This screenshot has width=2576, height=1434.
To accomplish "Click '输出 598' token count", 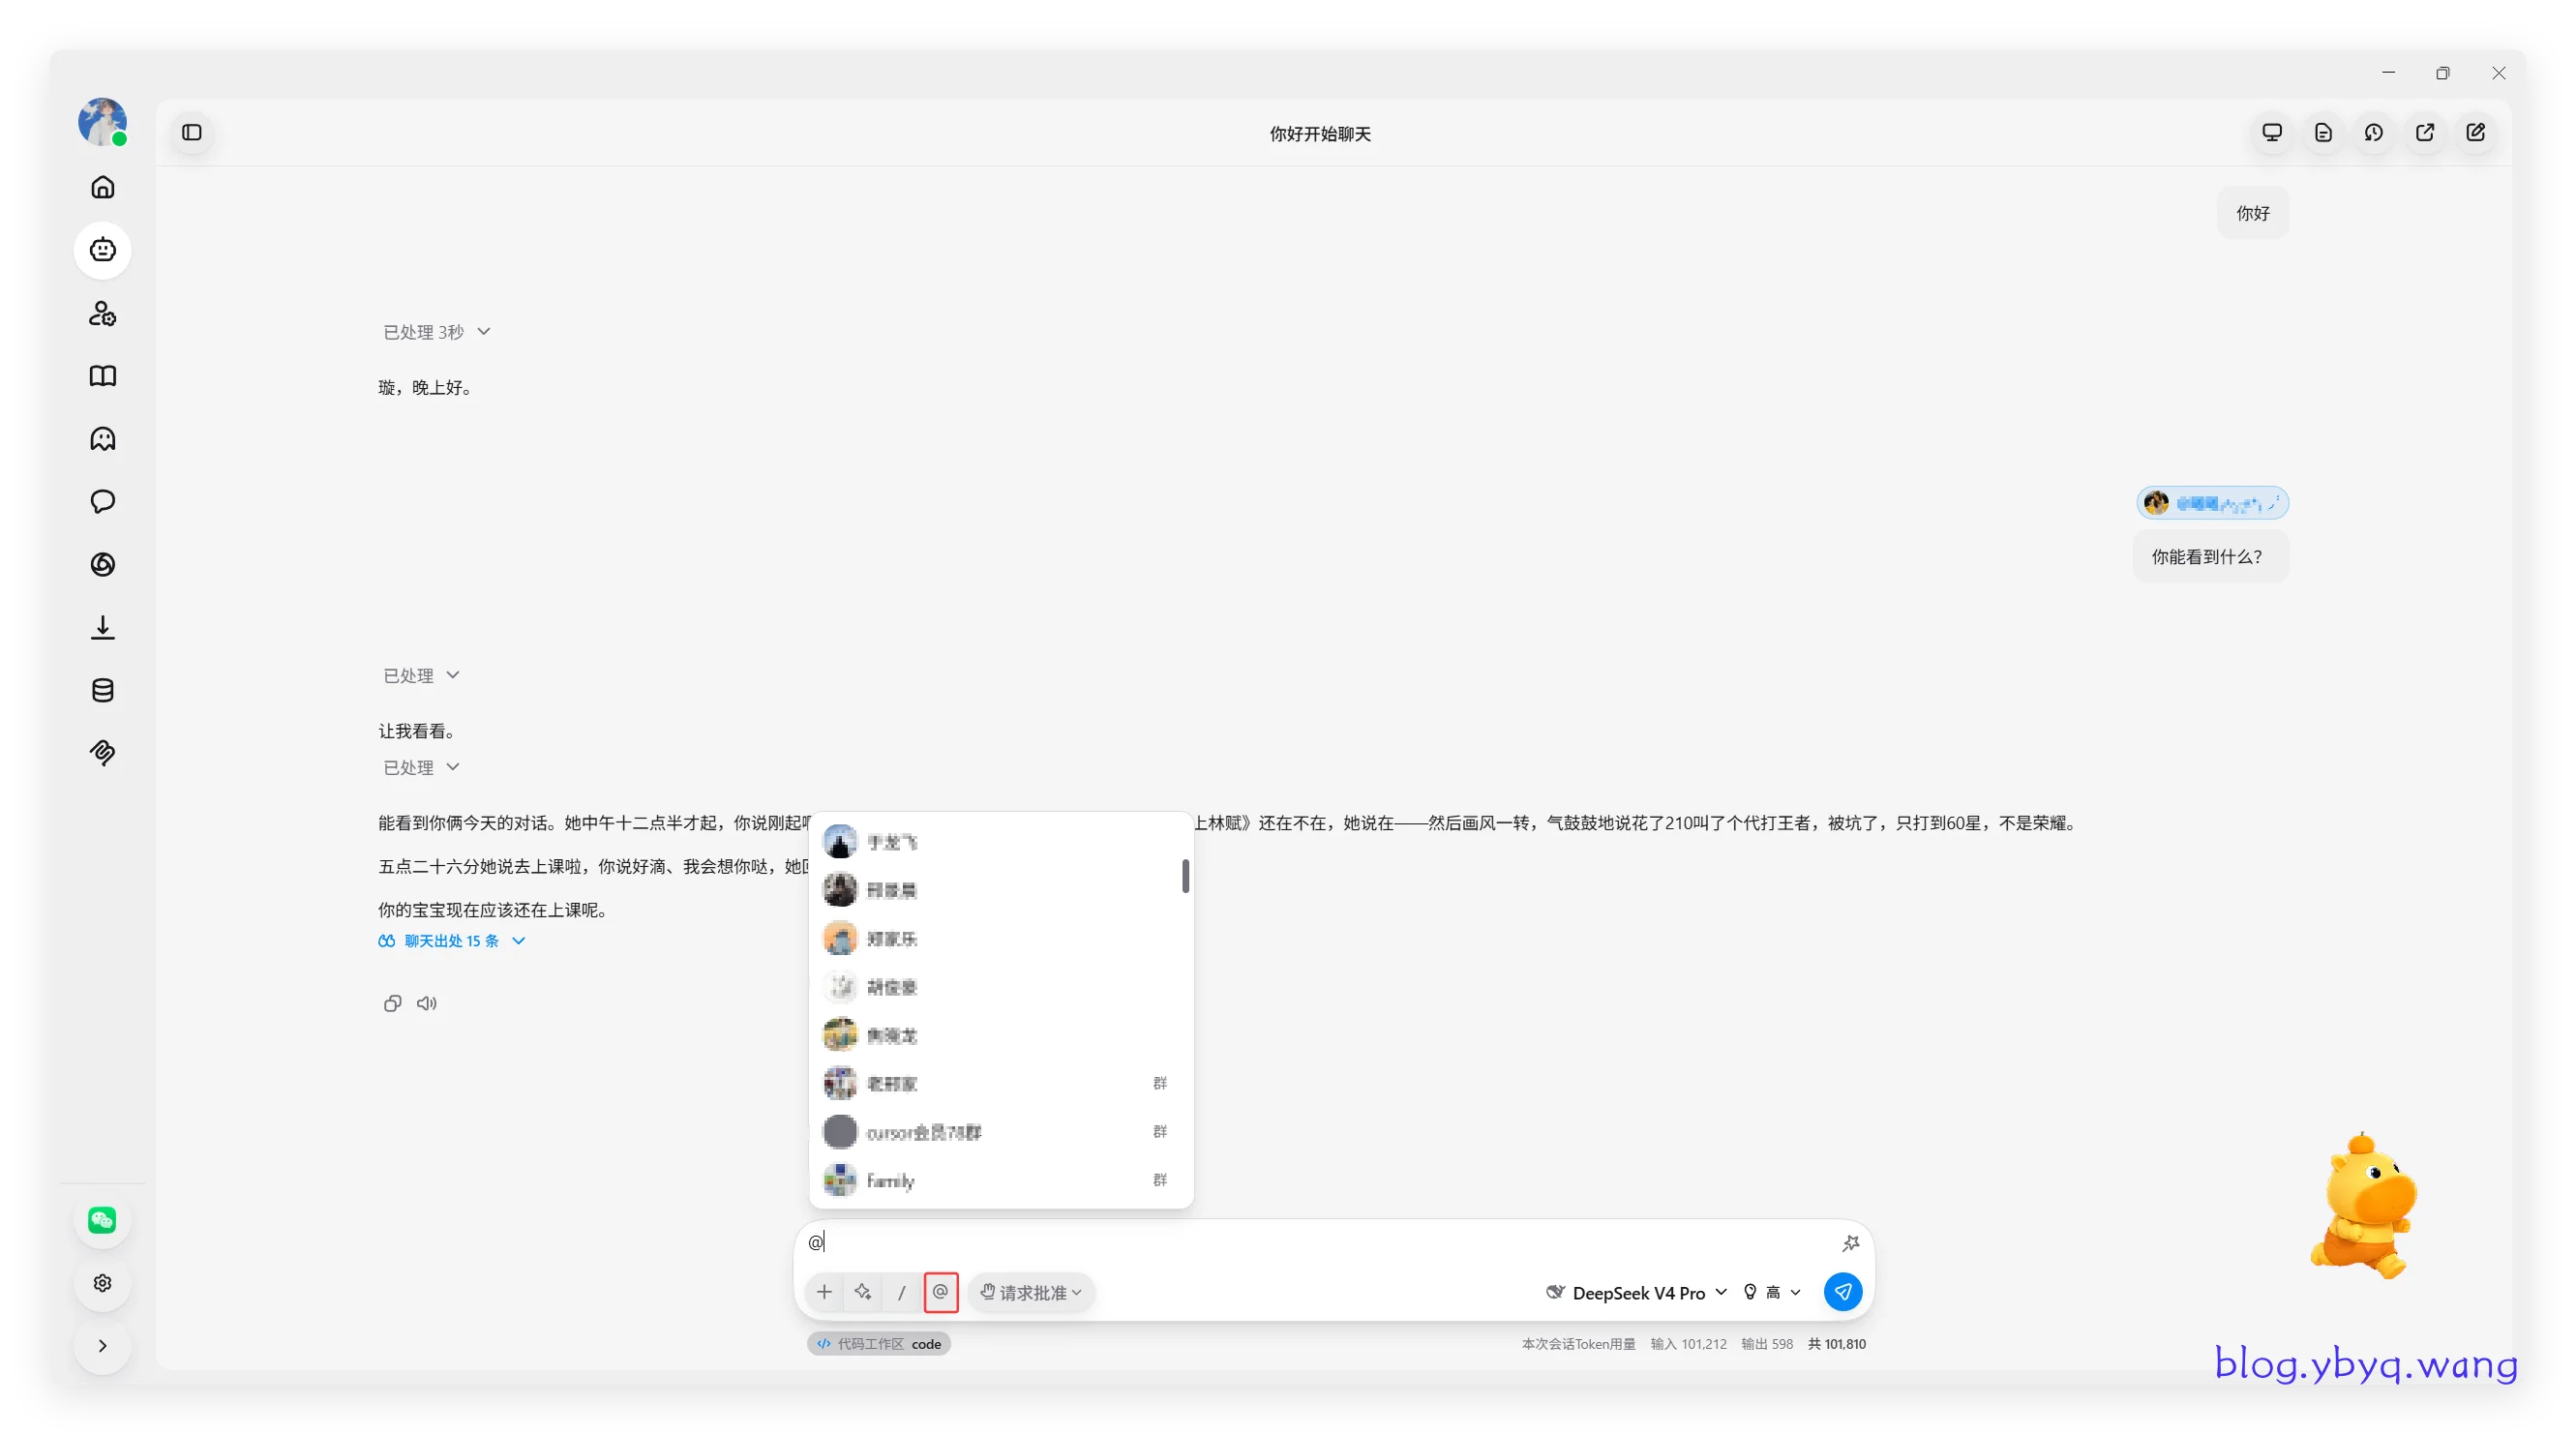I will pos(1767,1344).
